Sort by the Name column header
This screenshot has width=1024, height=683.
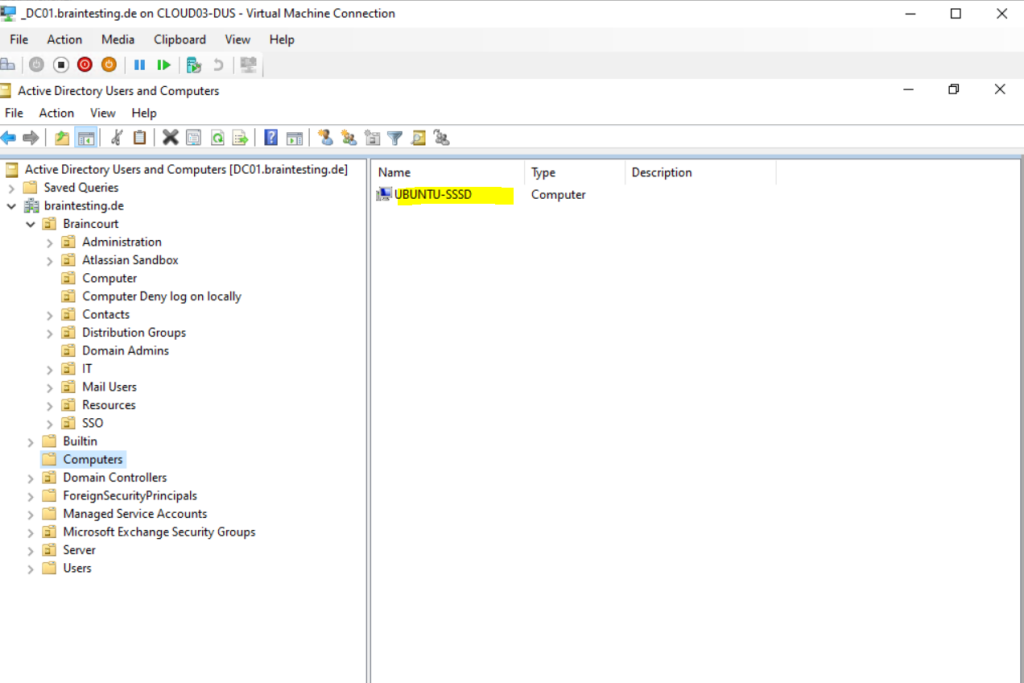coord(448,172)
